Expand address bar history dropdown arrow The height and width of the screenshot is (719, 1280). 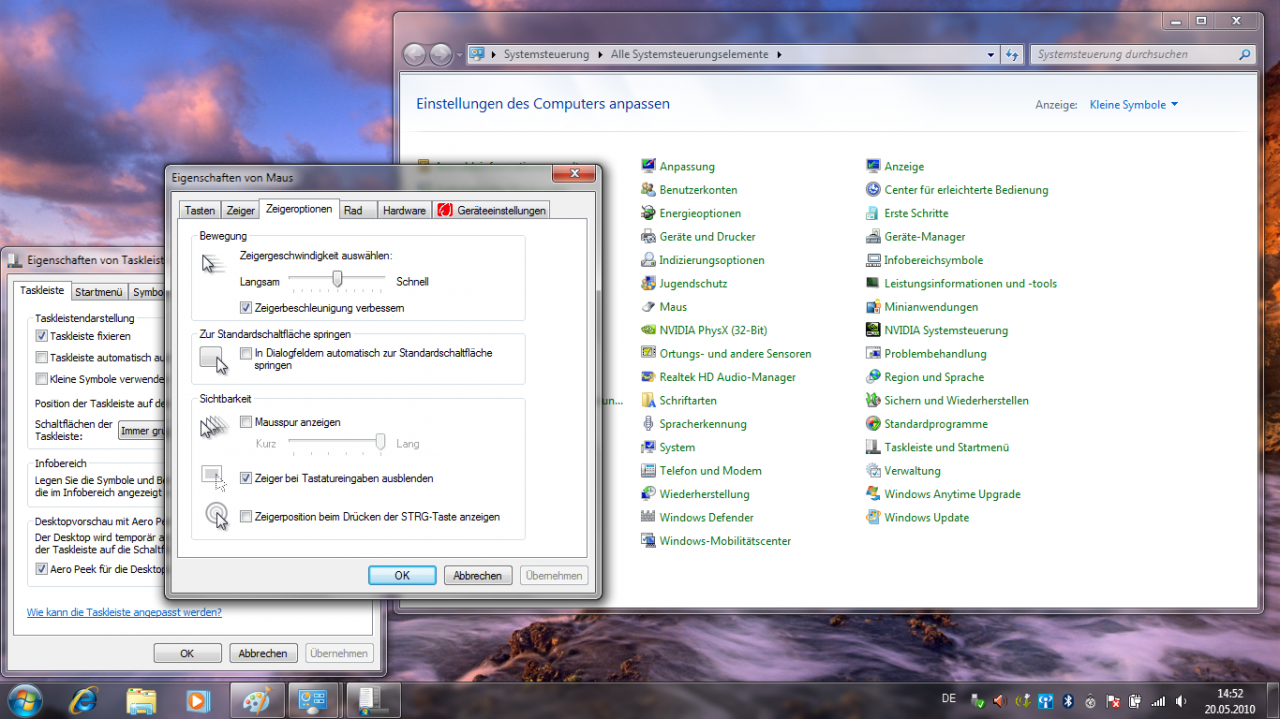[x=990, y=55]
